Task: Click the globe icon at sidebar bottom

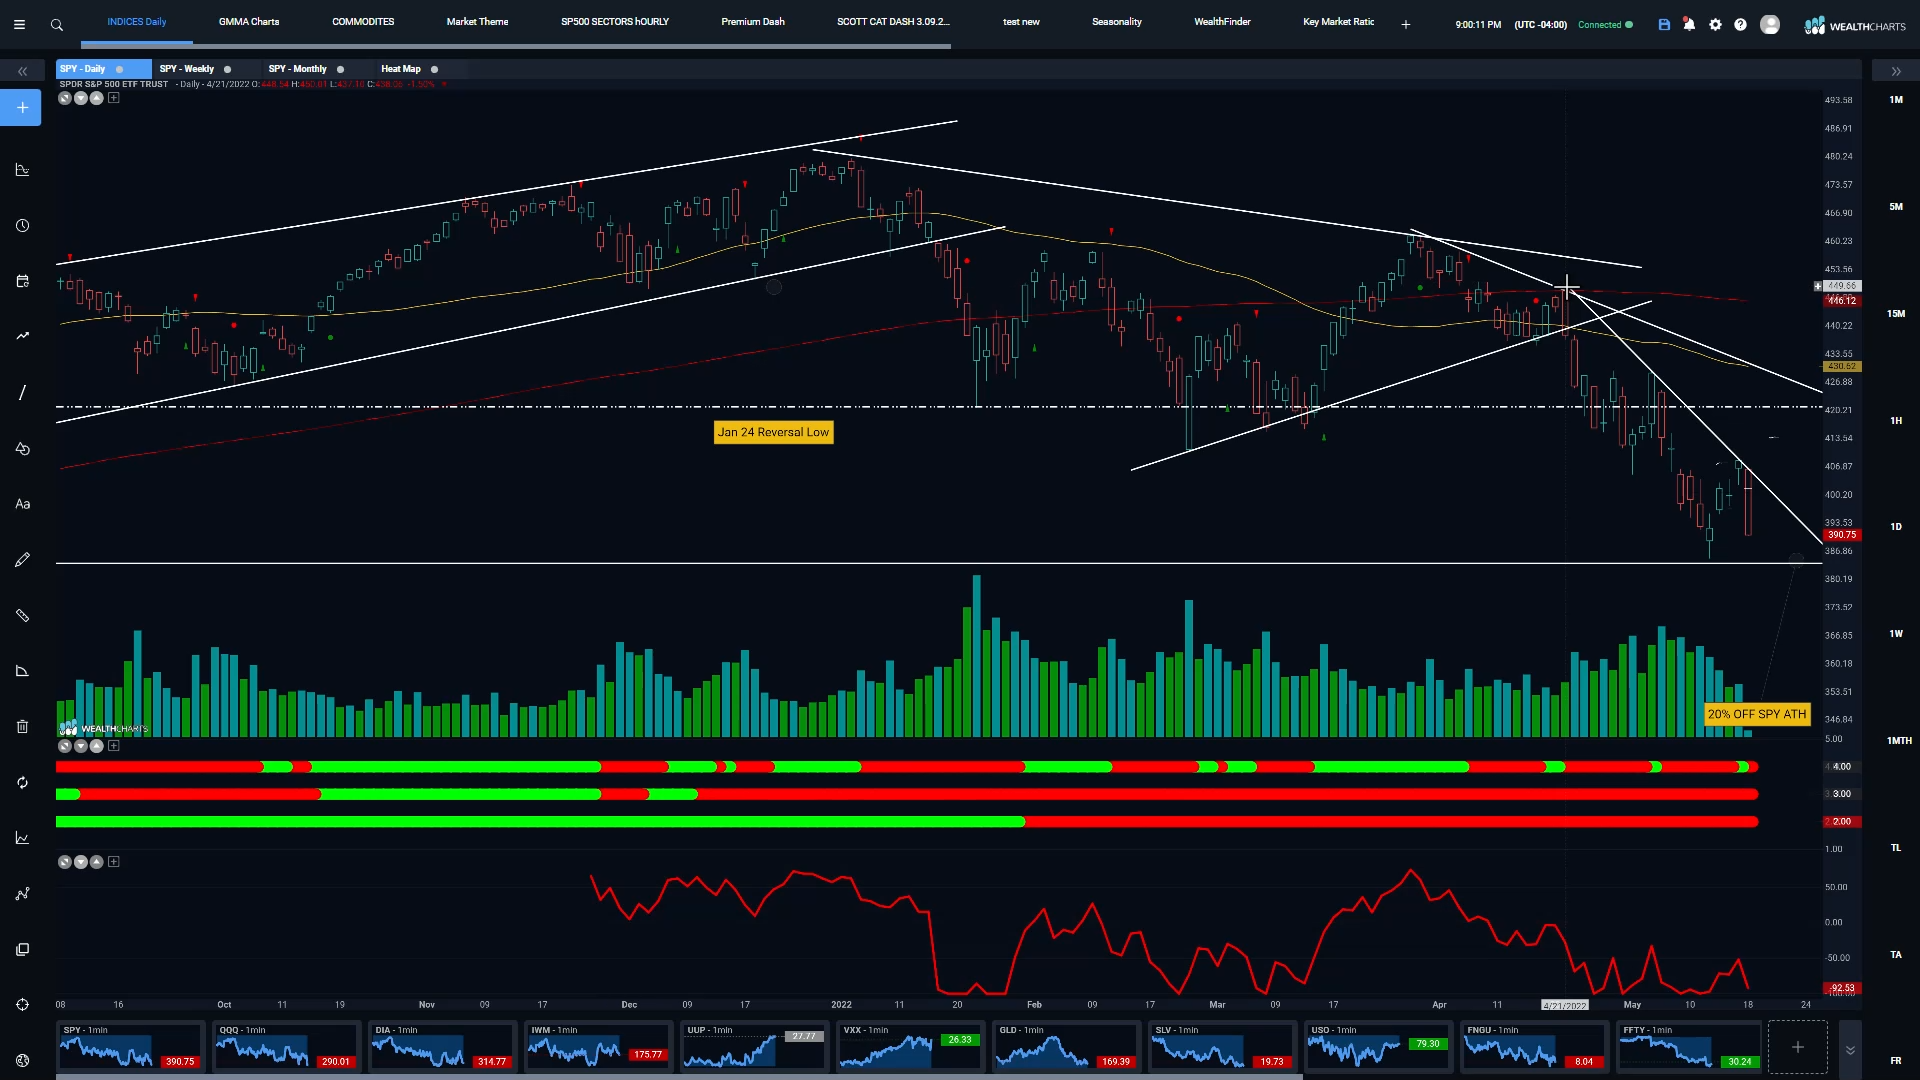Action: tap(22, 1060)
